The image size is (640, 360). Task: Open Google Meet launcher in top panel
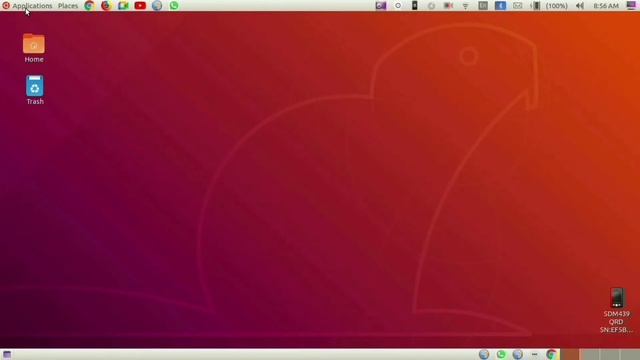(x=123, y=6)
